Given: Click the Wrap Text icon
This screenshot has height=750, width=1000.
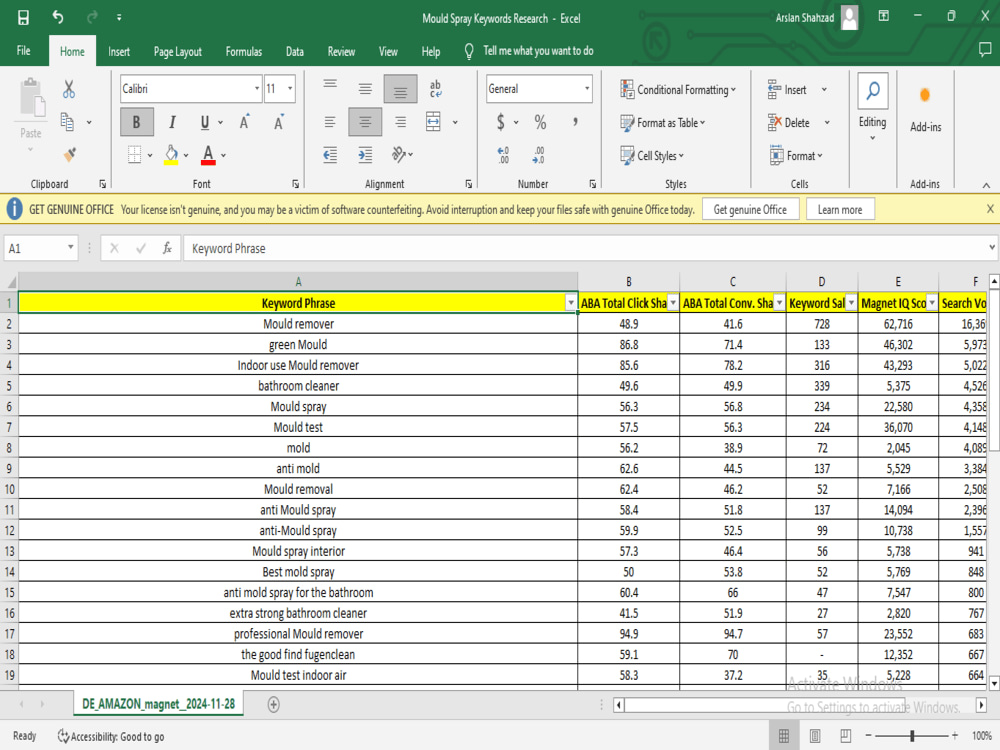Looking at the screenshot, I should (x=436, y=89).
